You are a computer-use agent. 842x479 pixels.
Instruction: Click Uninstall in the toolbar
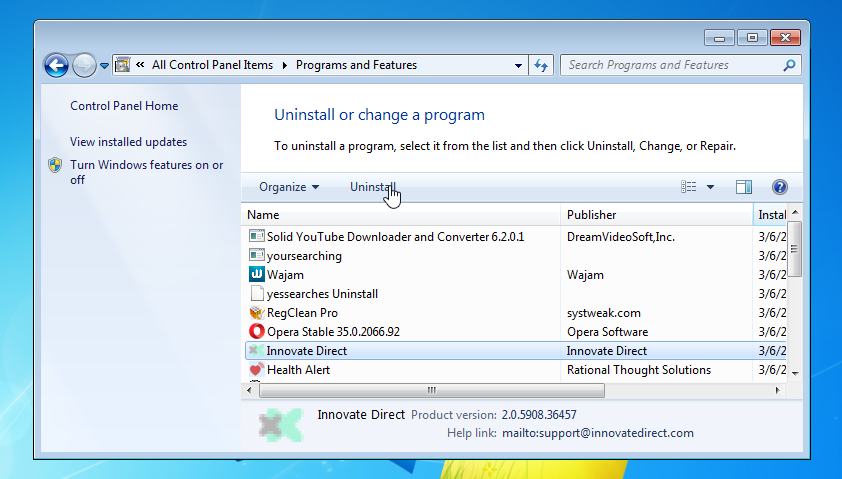[x=373, y=187]
